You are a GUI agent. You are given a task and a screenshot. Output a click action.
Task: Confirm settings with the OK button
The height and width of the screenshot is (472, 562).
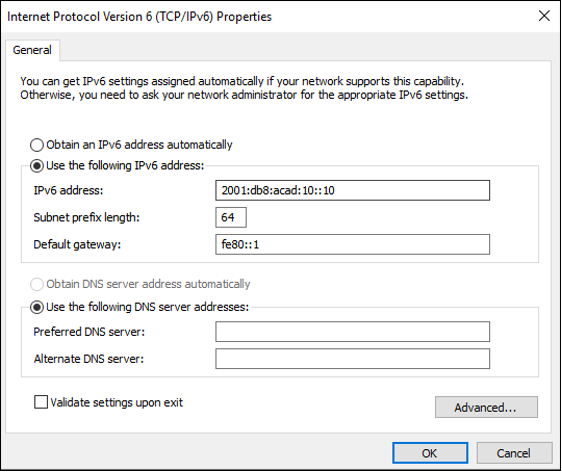point(430,453)
